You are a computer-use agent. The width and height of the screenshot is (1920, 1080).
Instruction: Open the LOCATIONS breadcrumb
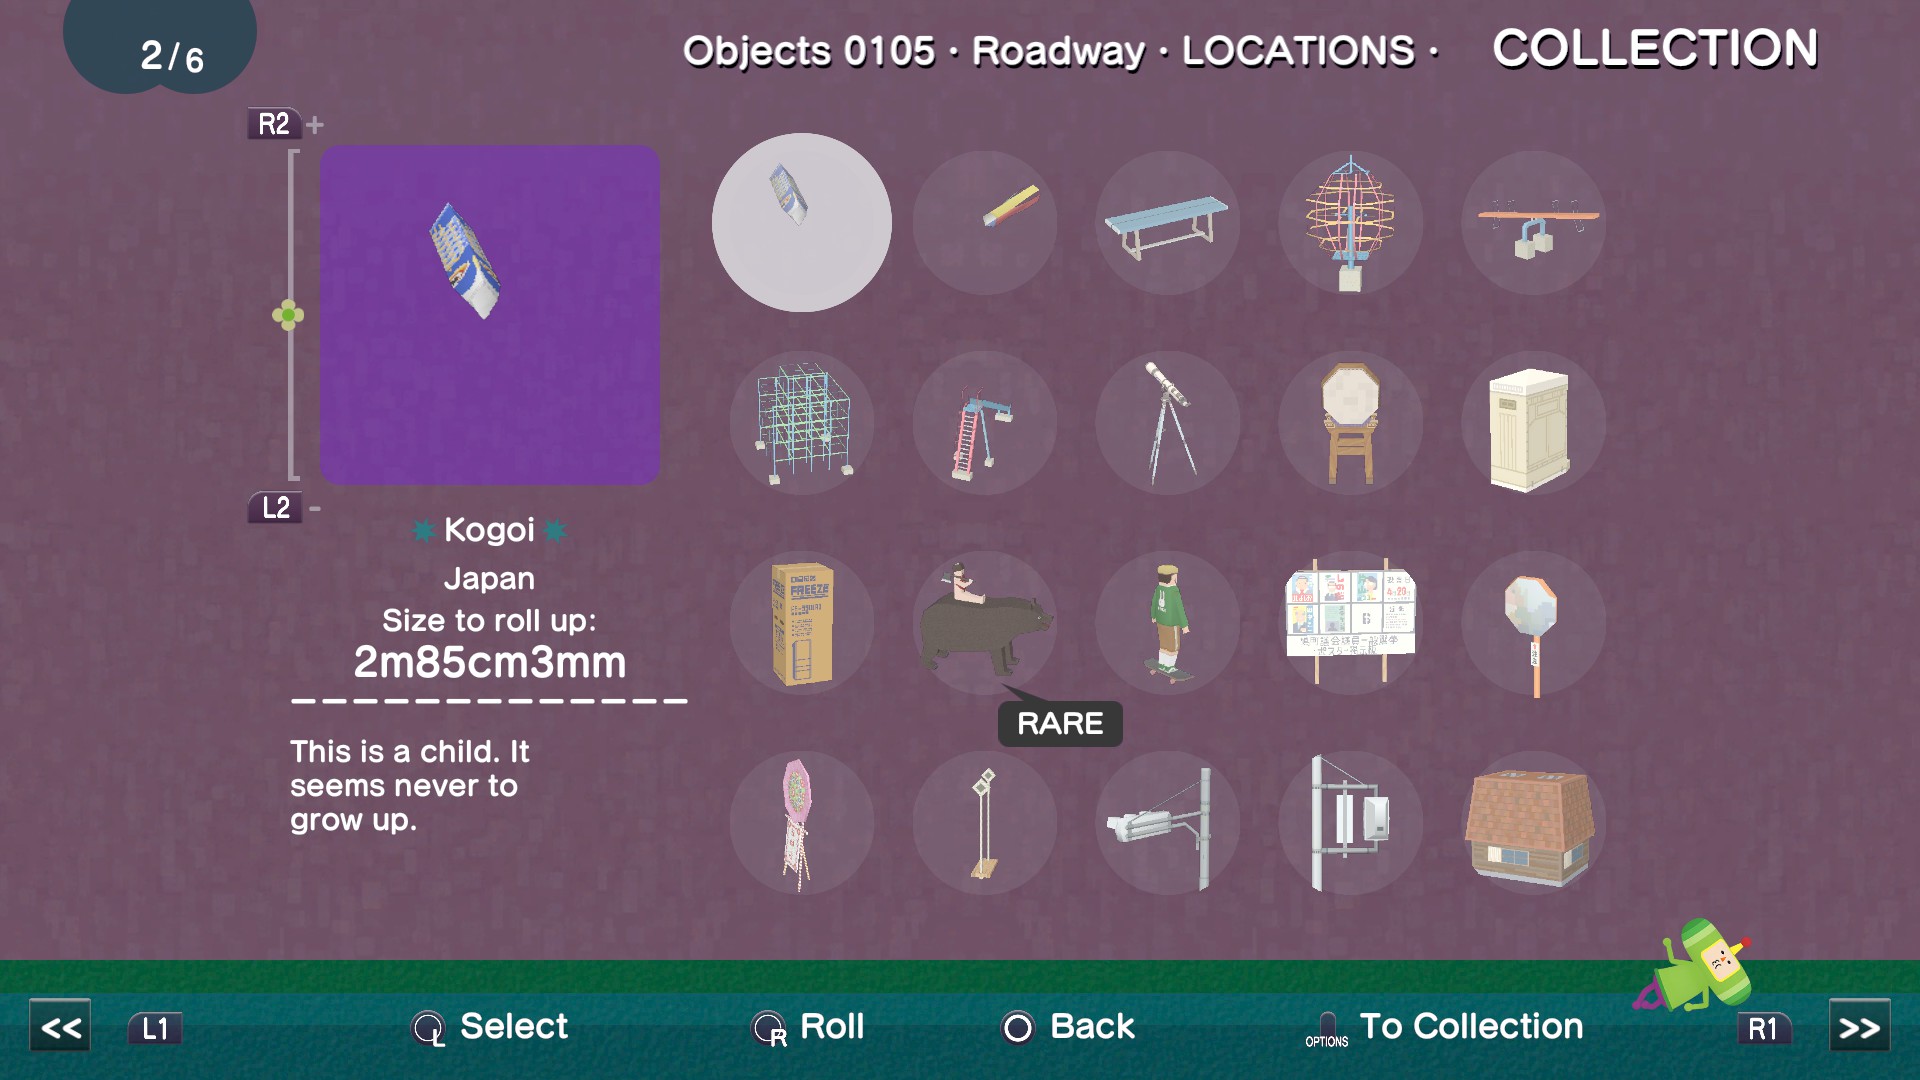(x=1298, y=51)
